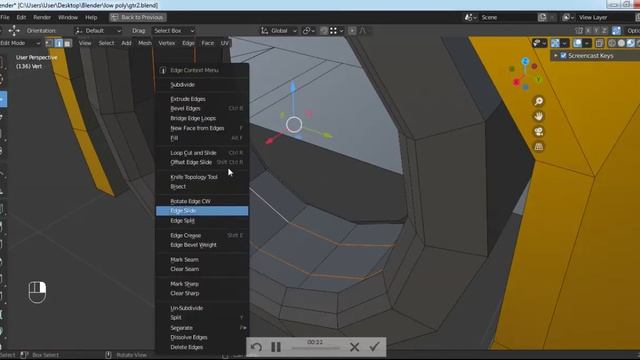Select vertex select mode icon
The height and width of the screenshot is (360, 640).
click(49, 43)
